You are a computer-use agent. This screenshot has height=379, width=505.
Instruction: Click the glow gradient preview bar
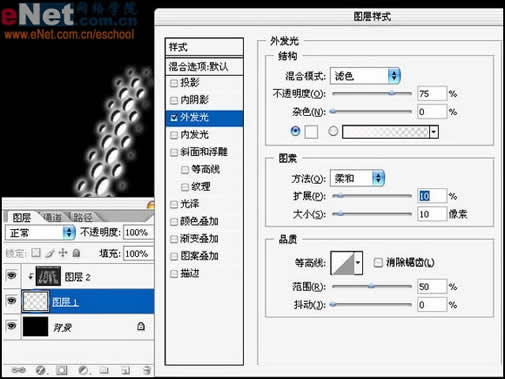[x=386, y=132]
